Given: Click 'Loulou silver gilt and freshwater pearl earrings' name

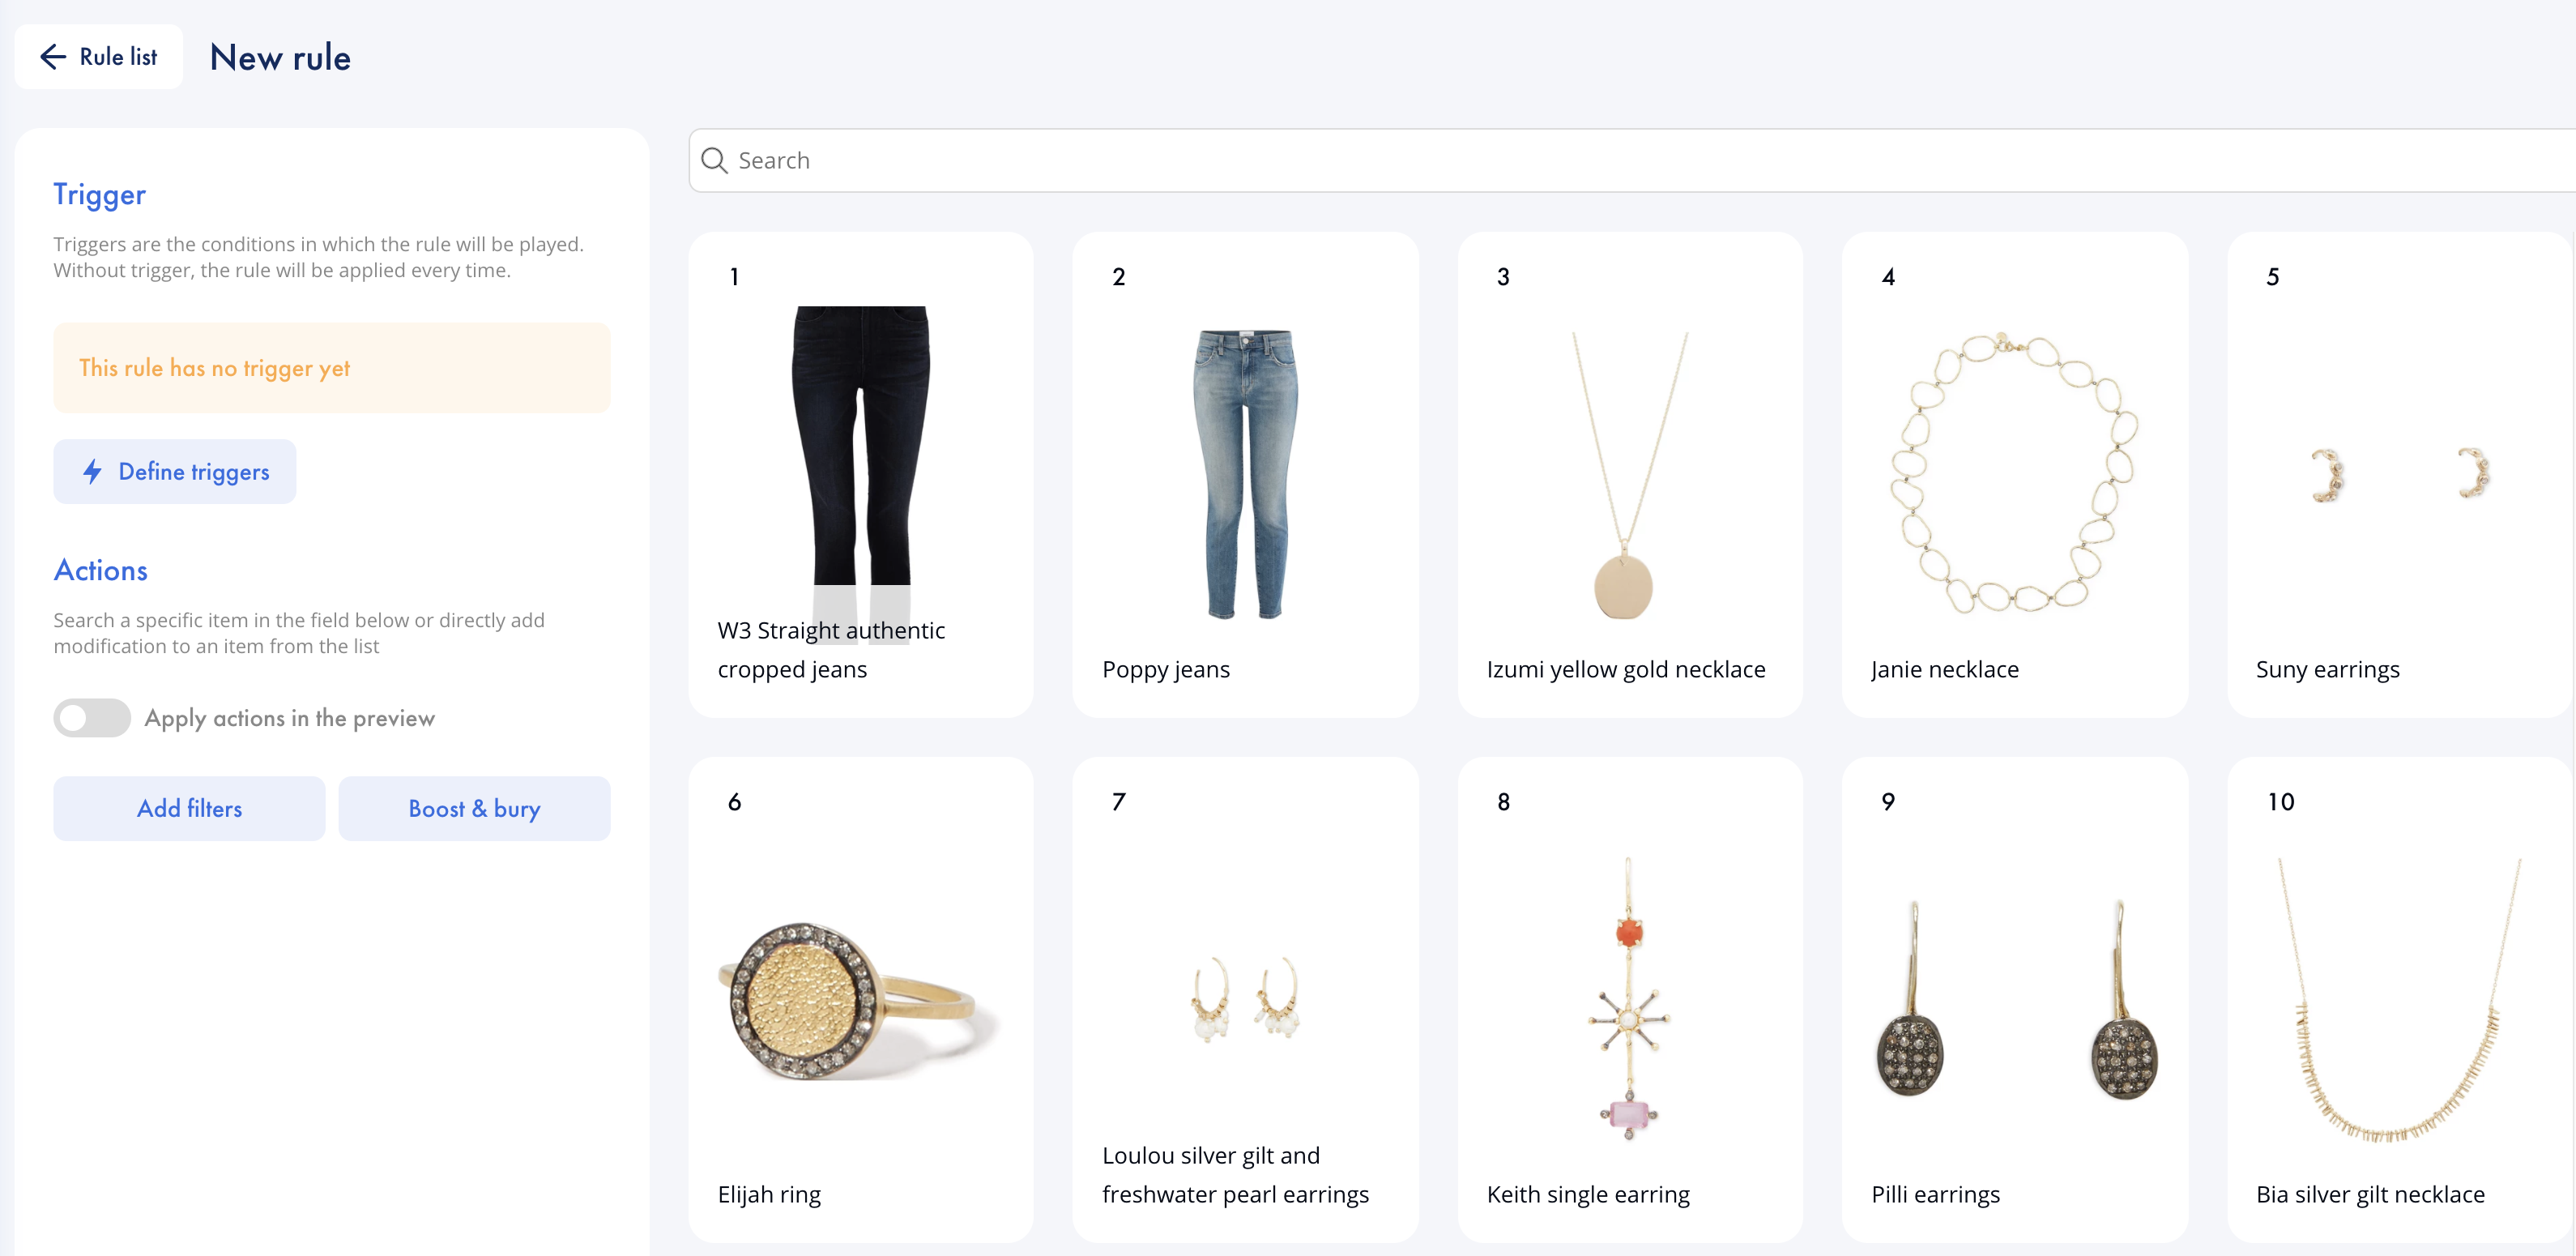Looking at the screenshot, I should 1235,1175.
